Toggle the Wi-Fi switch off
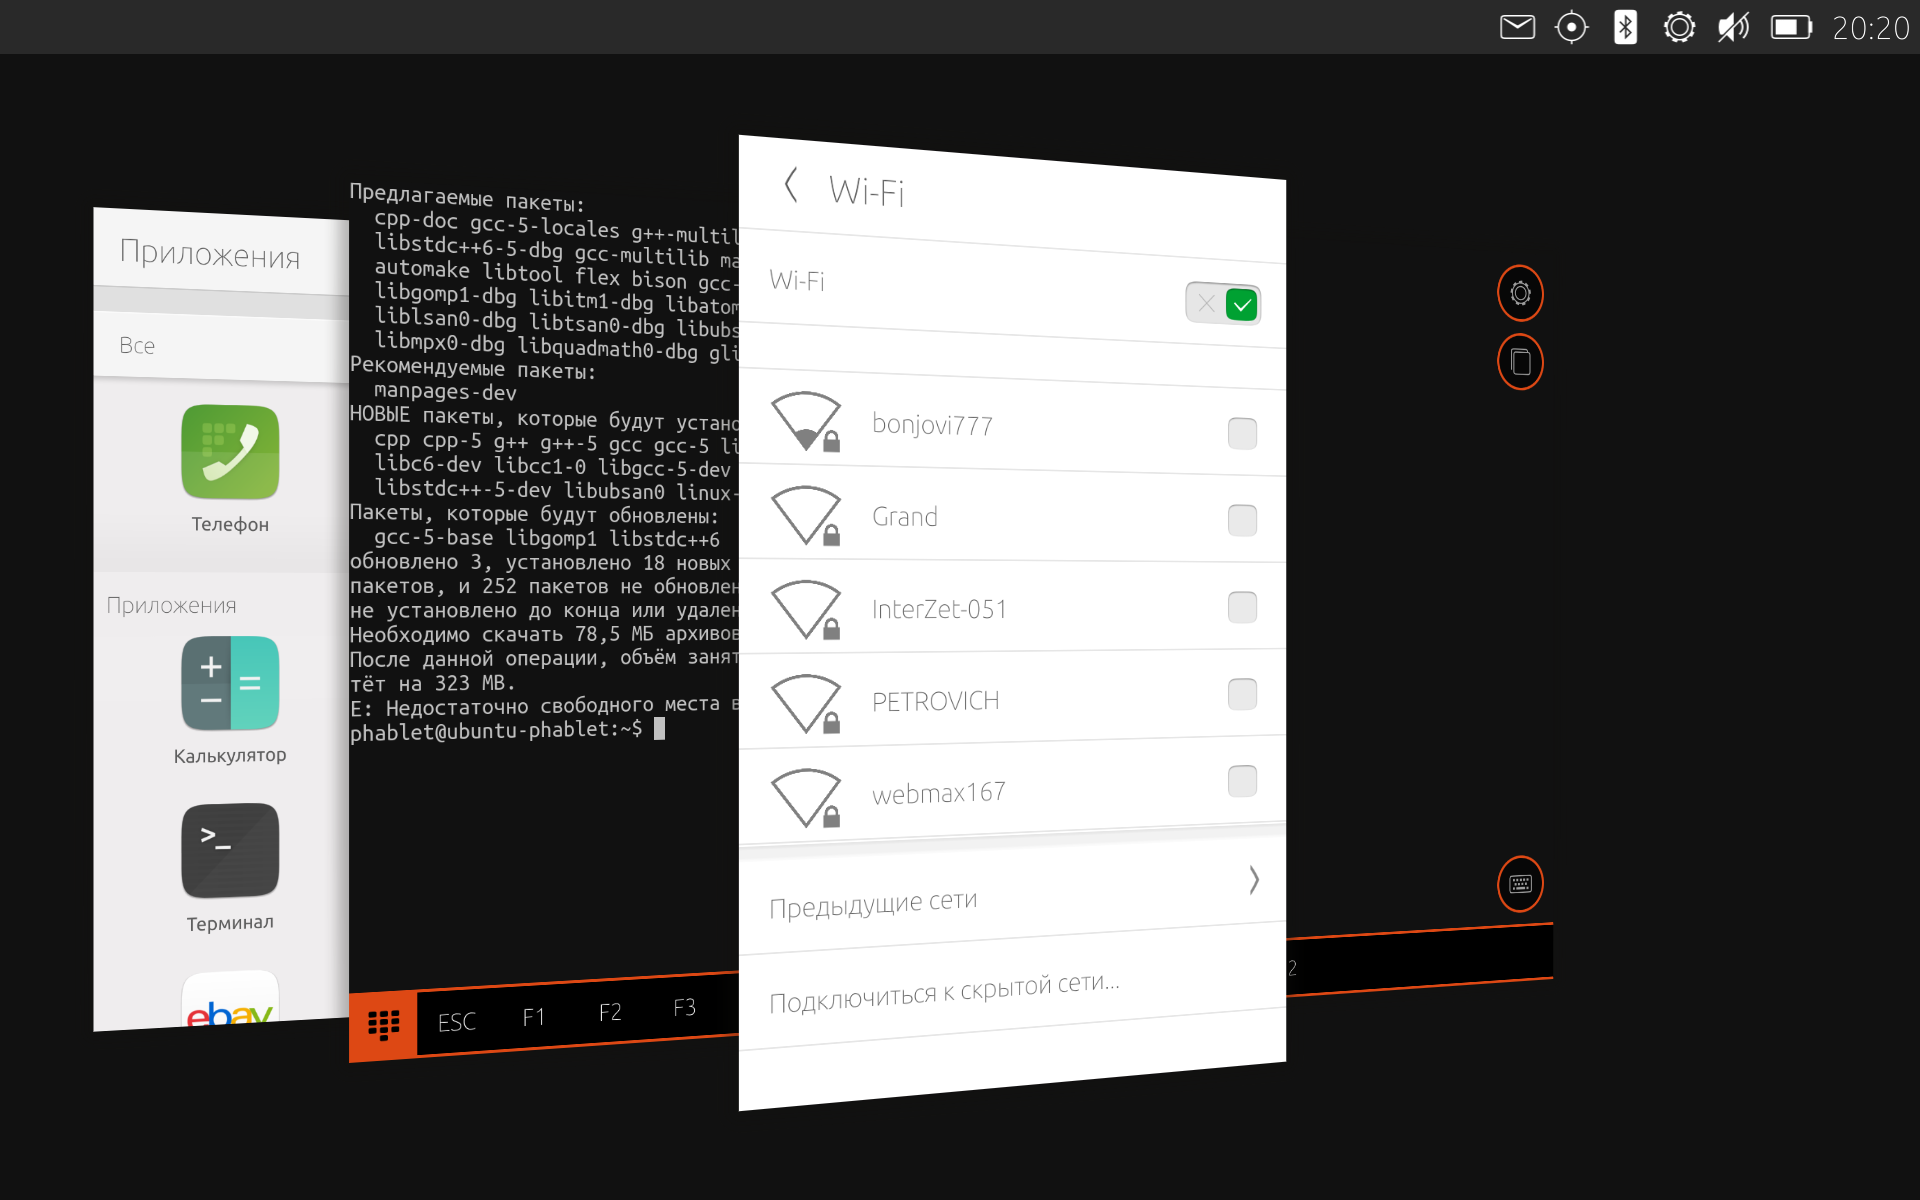This screenshot has height=1200, width=1920. (1222, 303)
